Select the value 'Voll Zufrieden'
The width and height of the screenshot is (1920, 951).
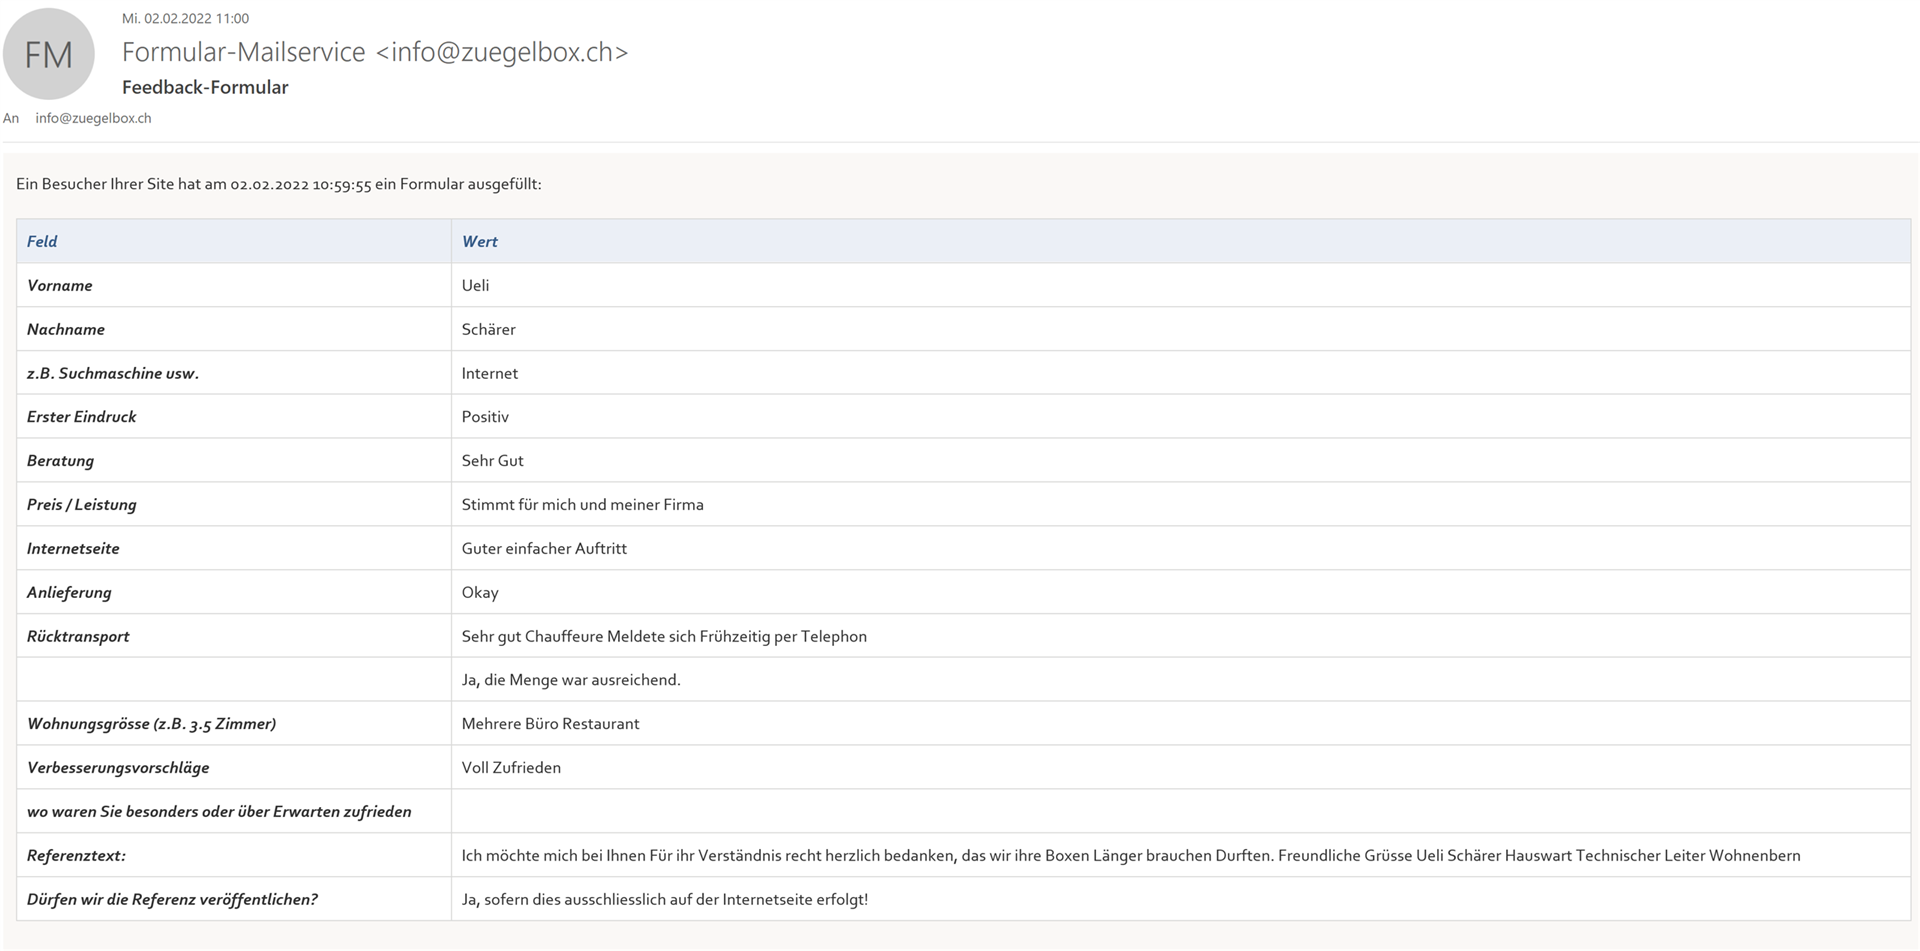click(x=511, y=768)
